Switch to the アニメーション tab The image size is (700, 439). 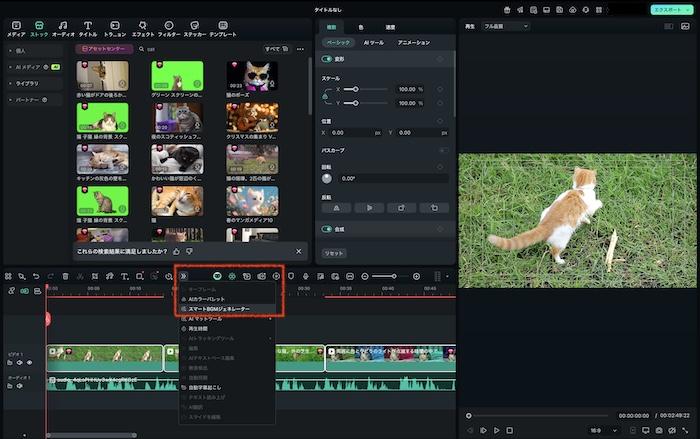[x=413, y=43]
